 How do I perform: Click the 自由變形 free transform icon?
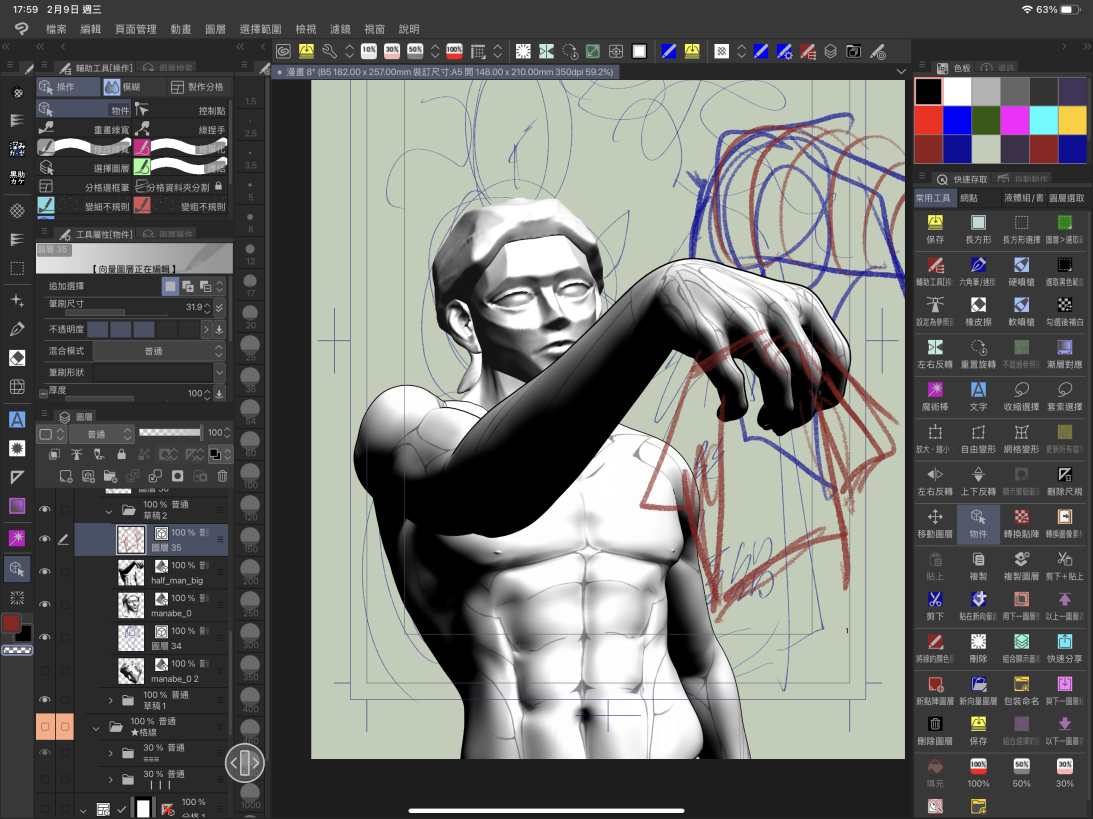[x=978, y=432]
